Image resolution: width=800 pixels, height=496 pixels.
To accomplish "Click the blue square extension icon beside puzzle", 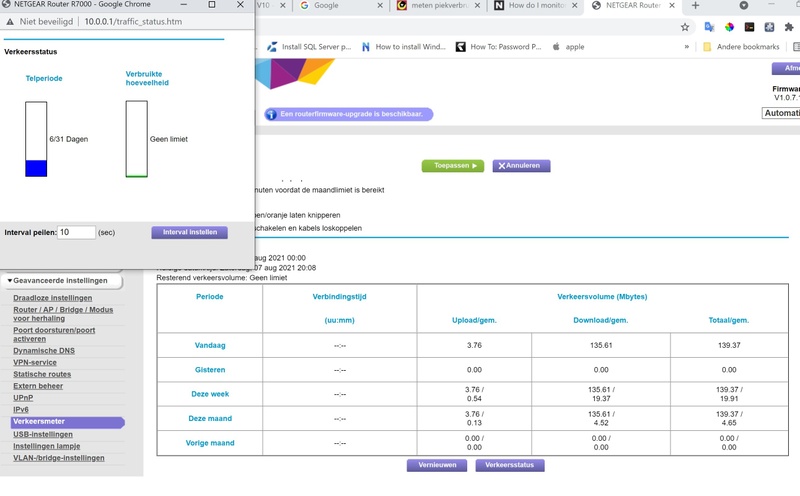I will [769, 27].
